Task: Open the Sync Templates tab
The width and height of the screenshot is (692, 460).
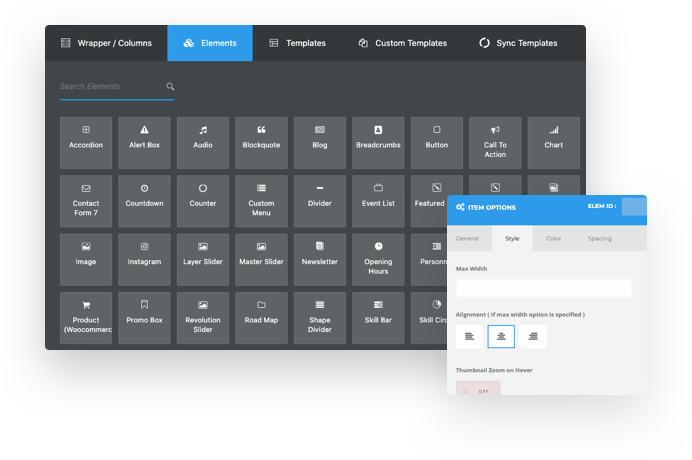Action: pyautogui.click(x=518, y=43)
